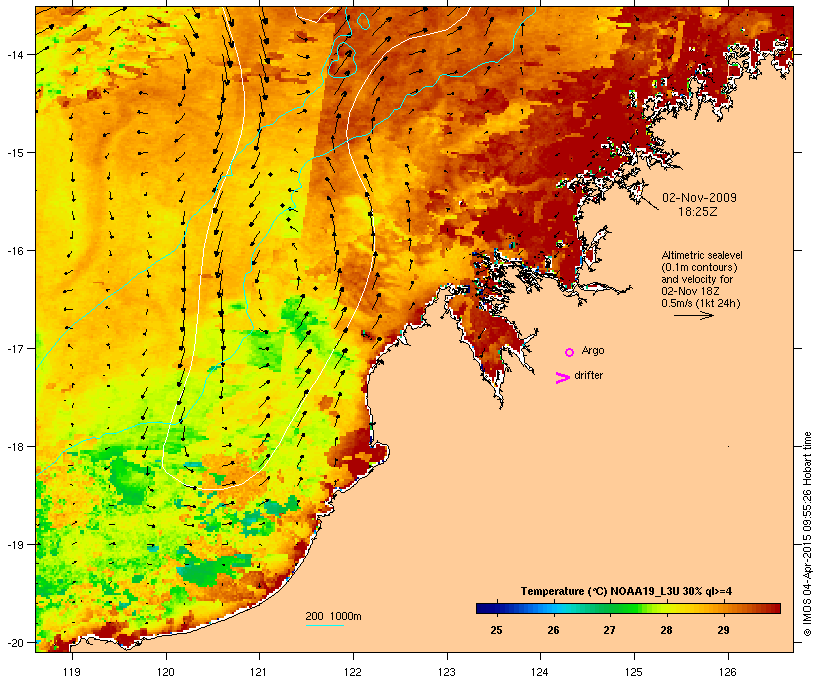Click the 120 longitude axis label
The height and width of the screenshot is (680, 820).
(x=166, y=672)
